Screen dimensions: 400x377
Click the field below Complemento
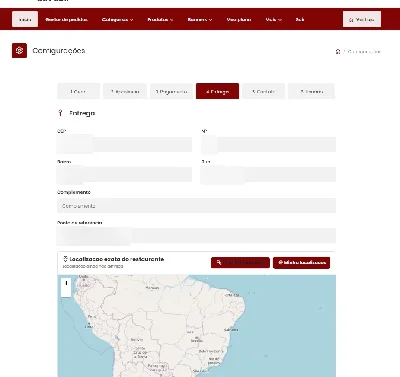click(x=196, y=236)
